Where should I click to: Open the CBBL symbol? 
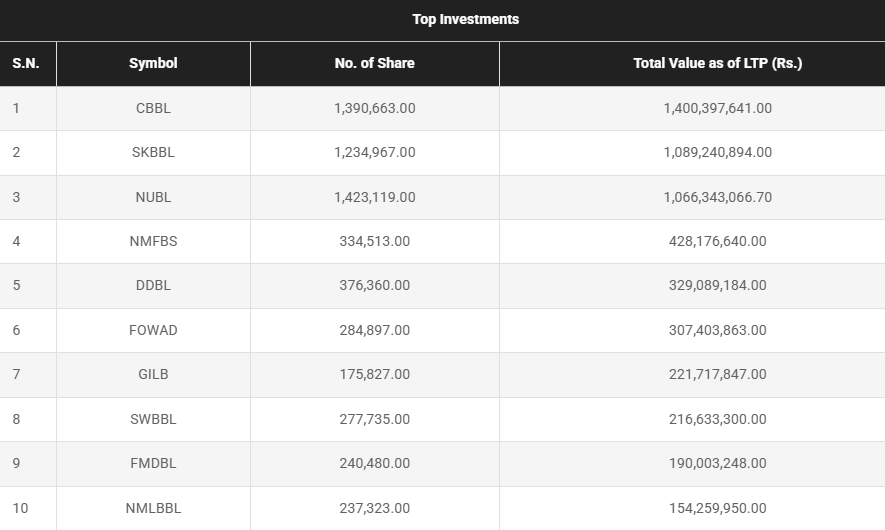(x=153, y=108)
